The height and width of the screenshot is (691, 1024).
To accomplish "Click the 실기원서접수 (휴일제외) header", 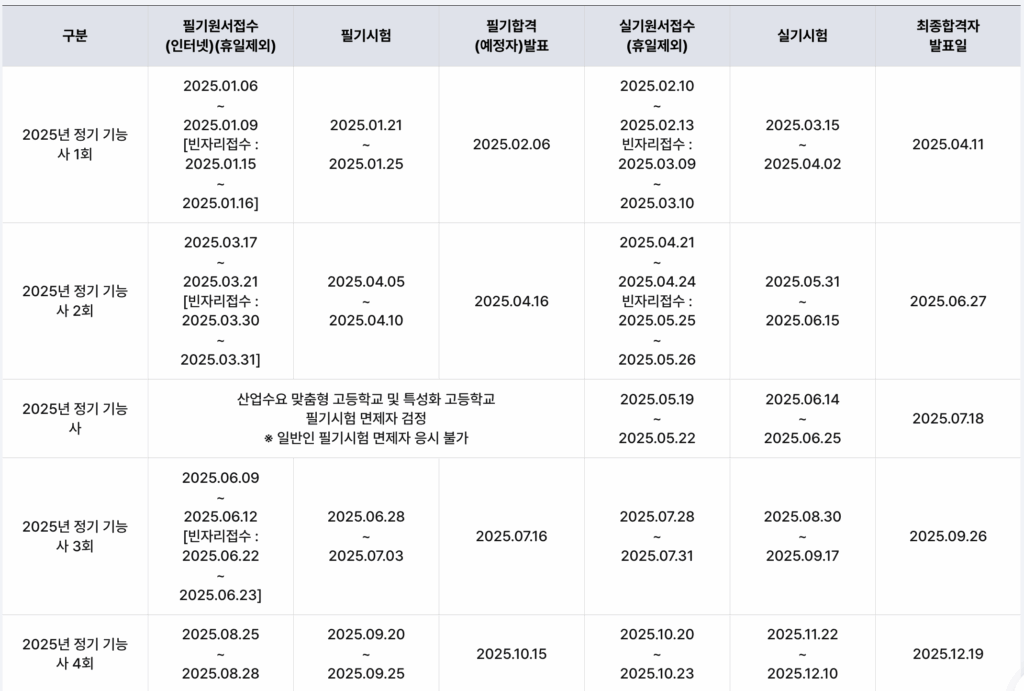I will (657, 36).
